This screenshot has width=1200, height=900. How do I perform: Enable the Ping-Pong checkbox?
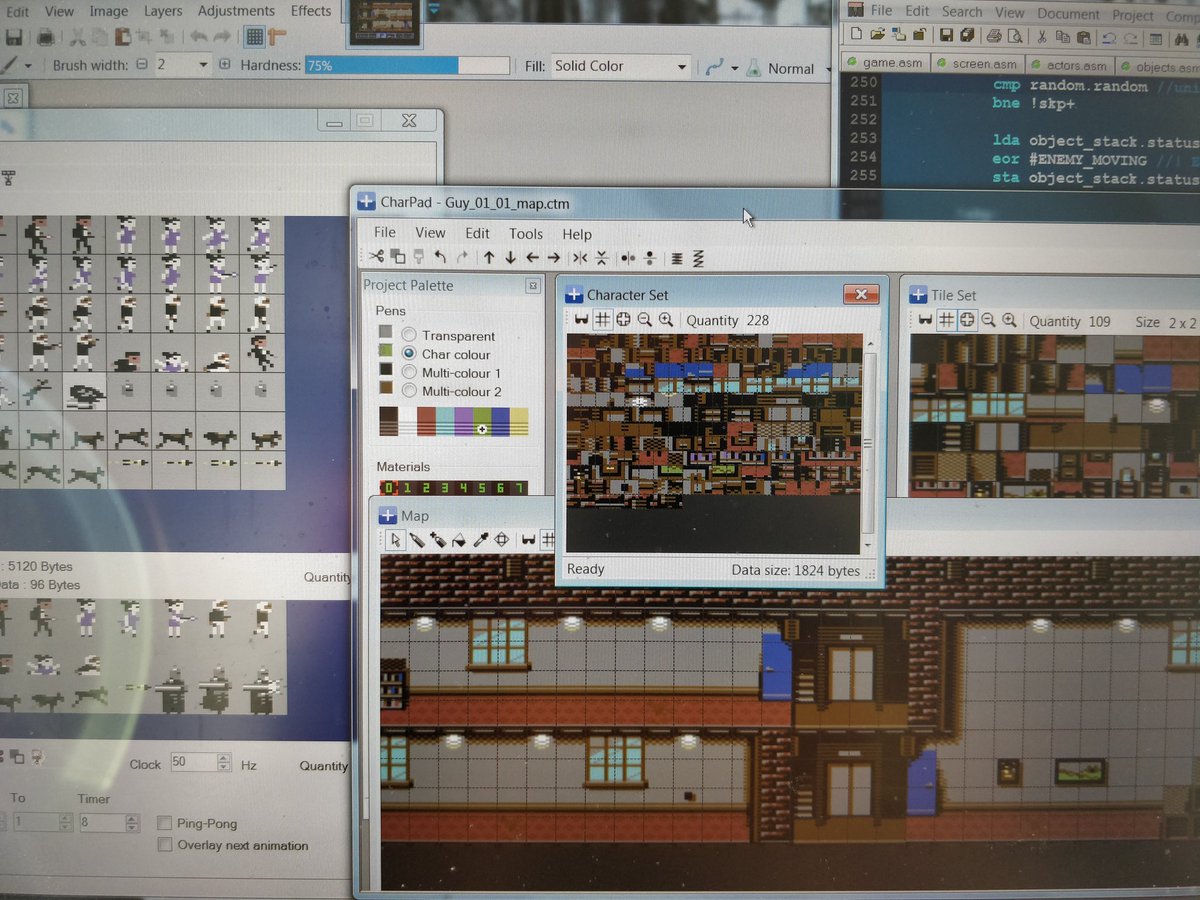(165, 824)
